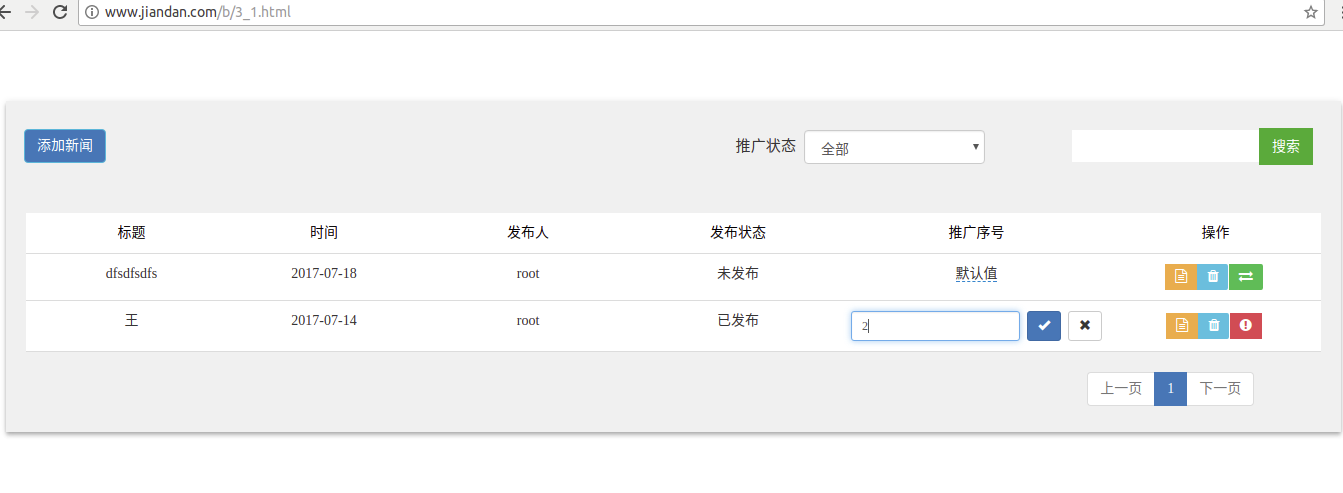Click the search text field

(x=1165, y=146)
